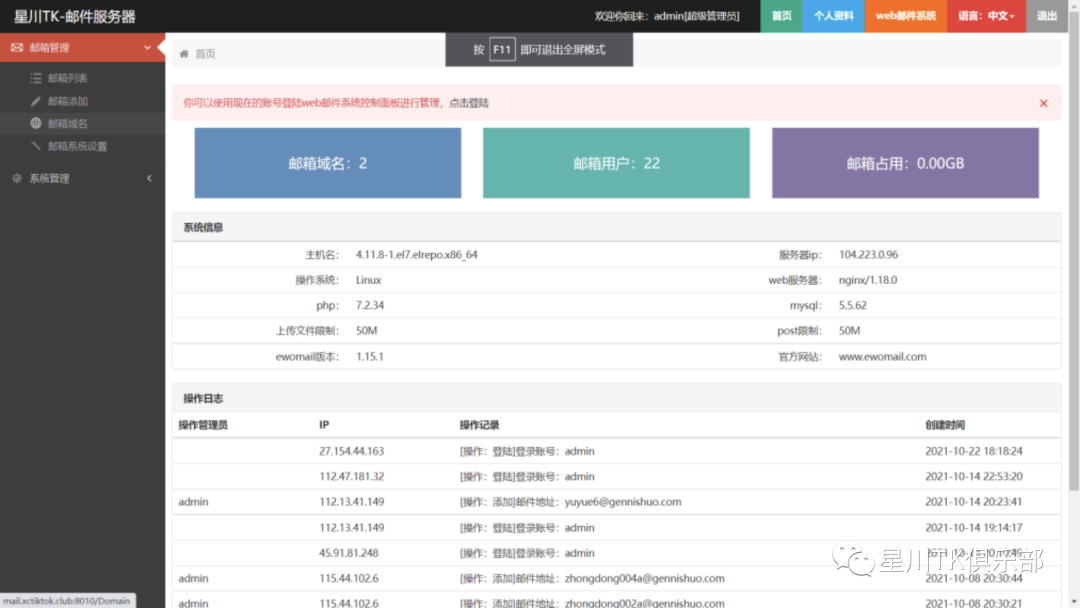Click the Linux operating system value

coord(368,280)
